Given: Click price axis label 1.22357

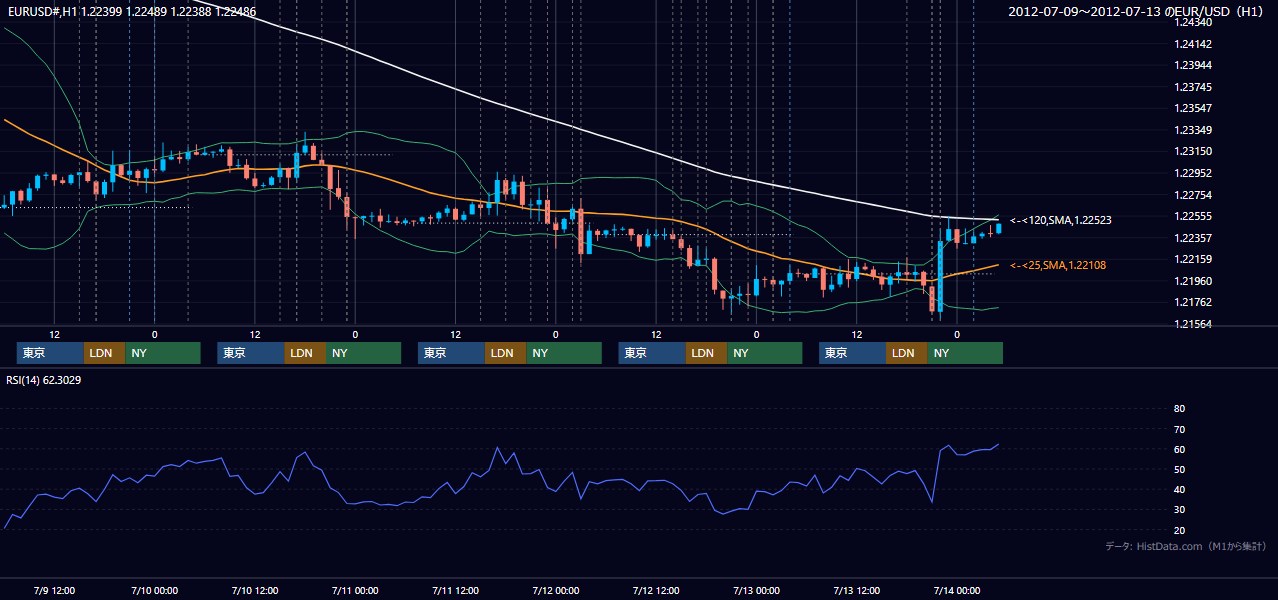Looking at the screenshot, I should 1192,238.
